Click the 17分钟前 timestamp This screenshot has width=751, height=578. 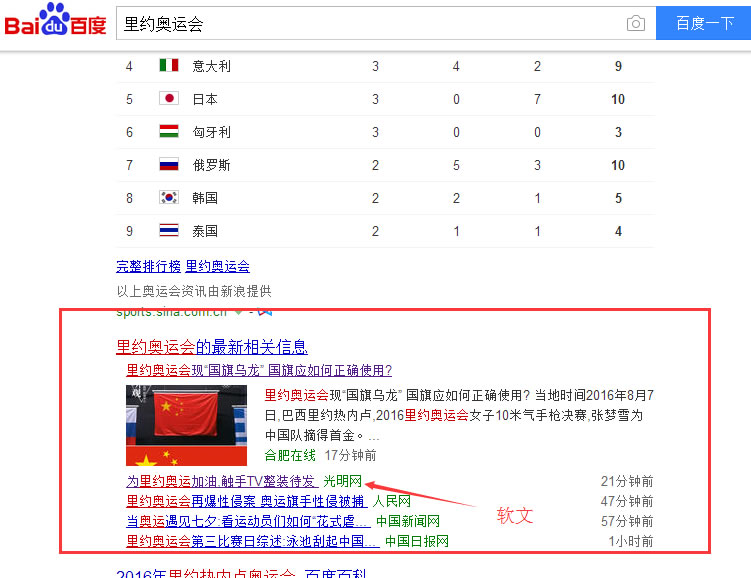point(350,455)
